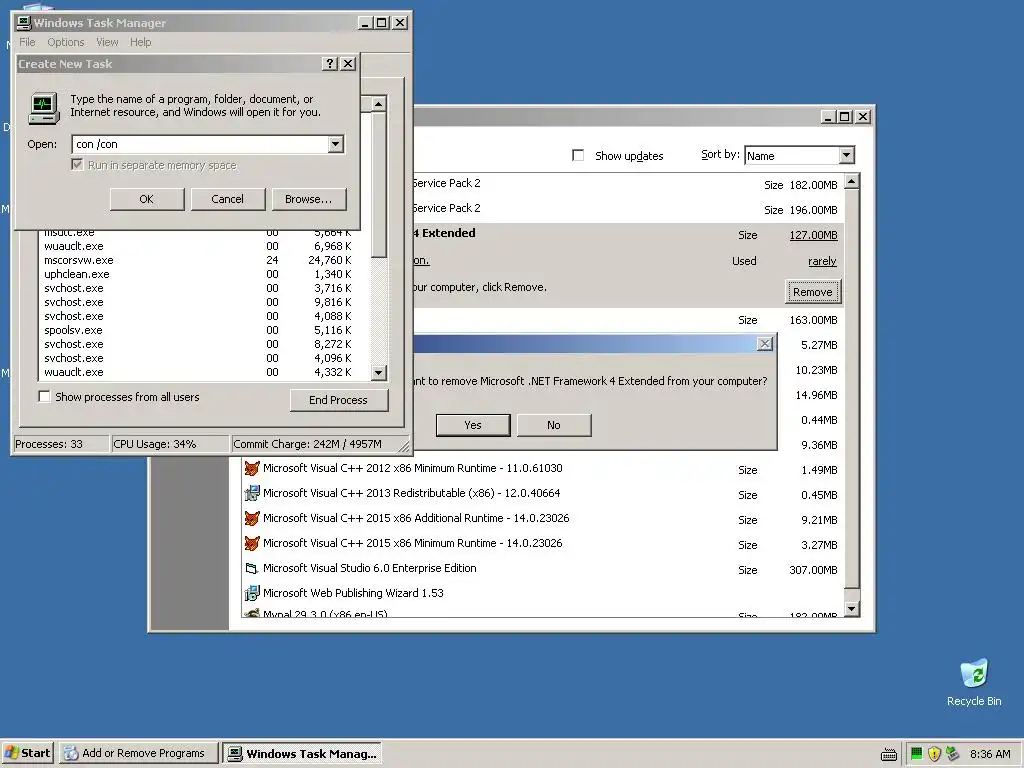Click scroll down arrow in programs list

coord(852,609)
